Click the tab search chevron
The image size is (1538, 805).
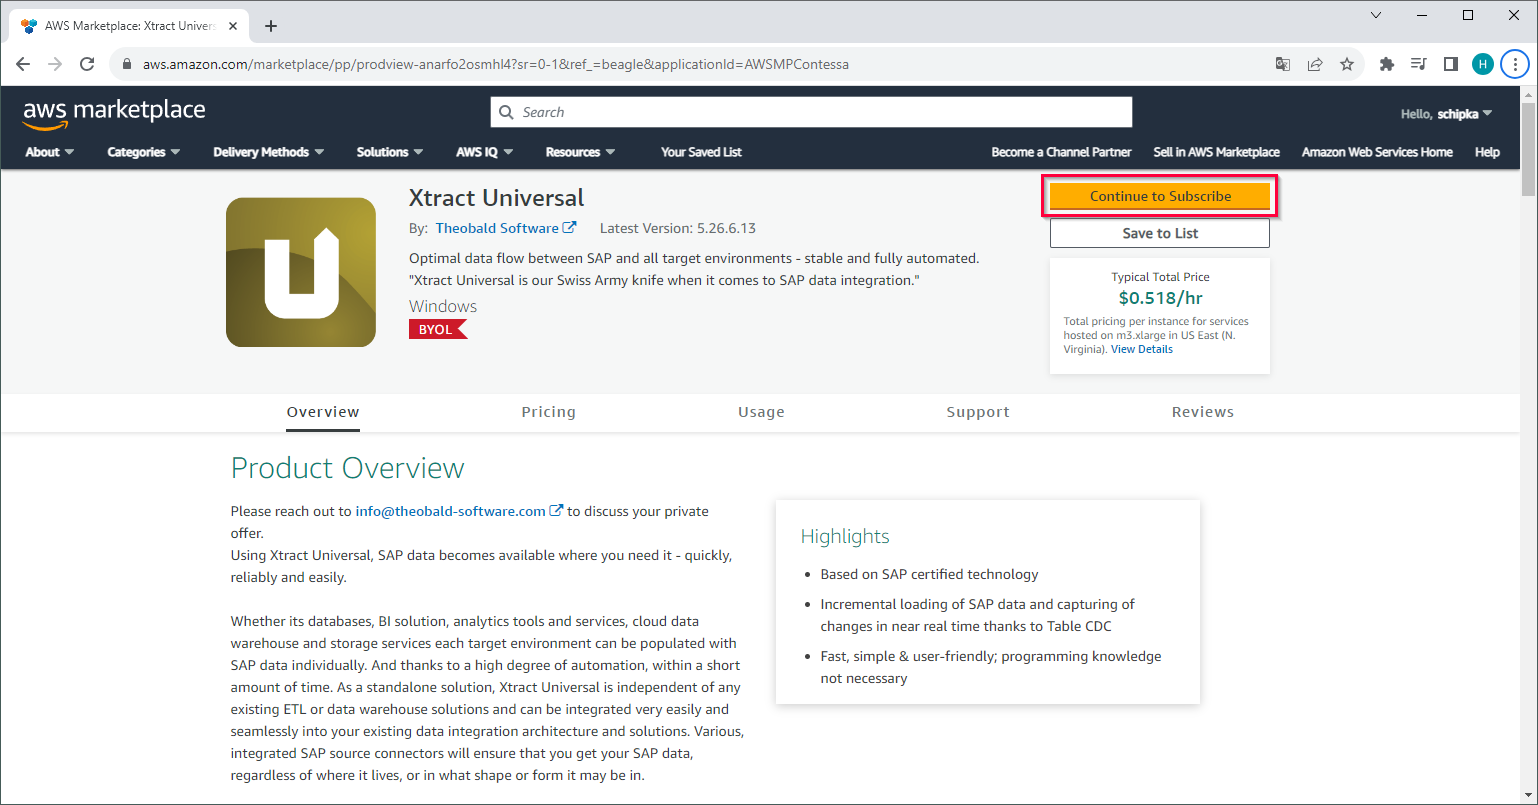[1376, 15]
